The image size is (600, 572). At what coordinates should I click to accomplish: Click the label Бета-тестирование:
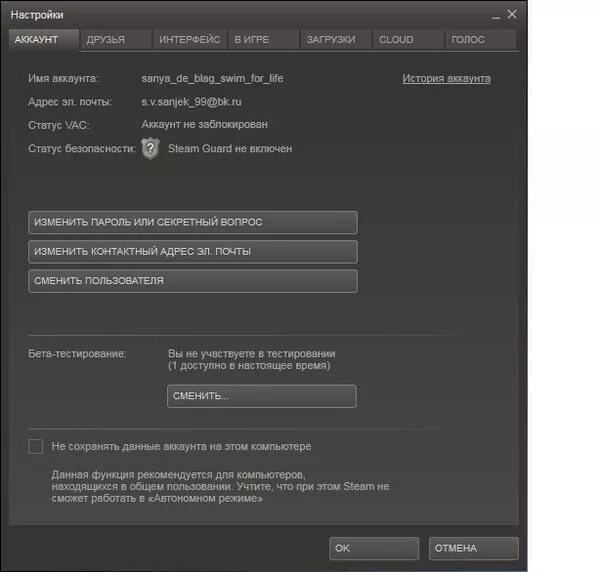point(77,354)
